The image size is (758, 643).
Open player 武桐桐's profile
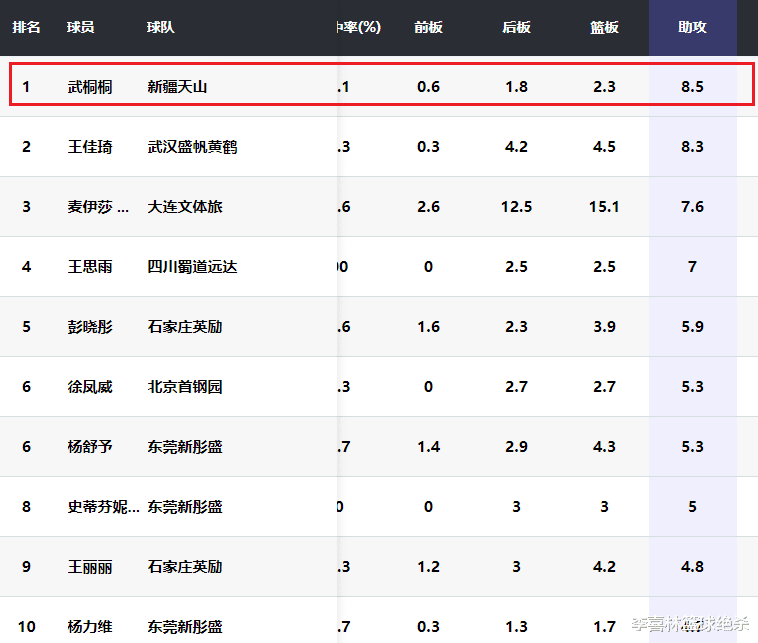pyautogui.click(x=90, y=87)
